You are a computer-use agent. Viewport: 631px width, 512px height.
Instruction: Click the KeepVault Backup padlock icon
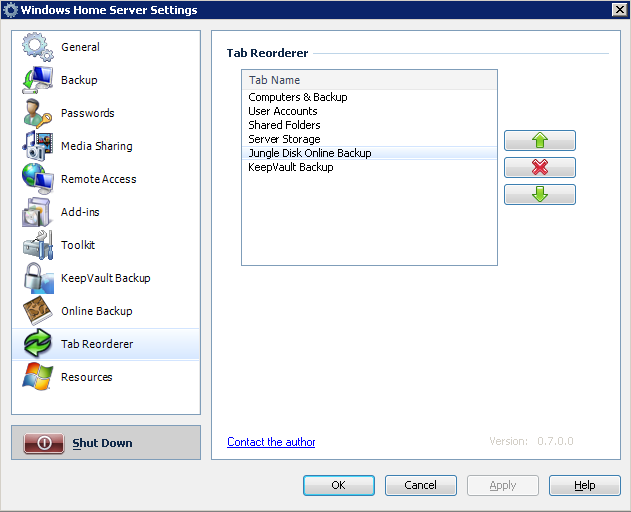tap(37, 278)
